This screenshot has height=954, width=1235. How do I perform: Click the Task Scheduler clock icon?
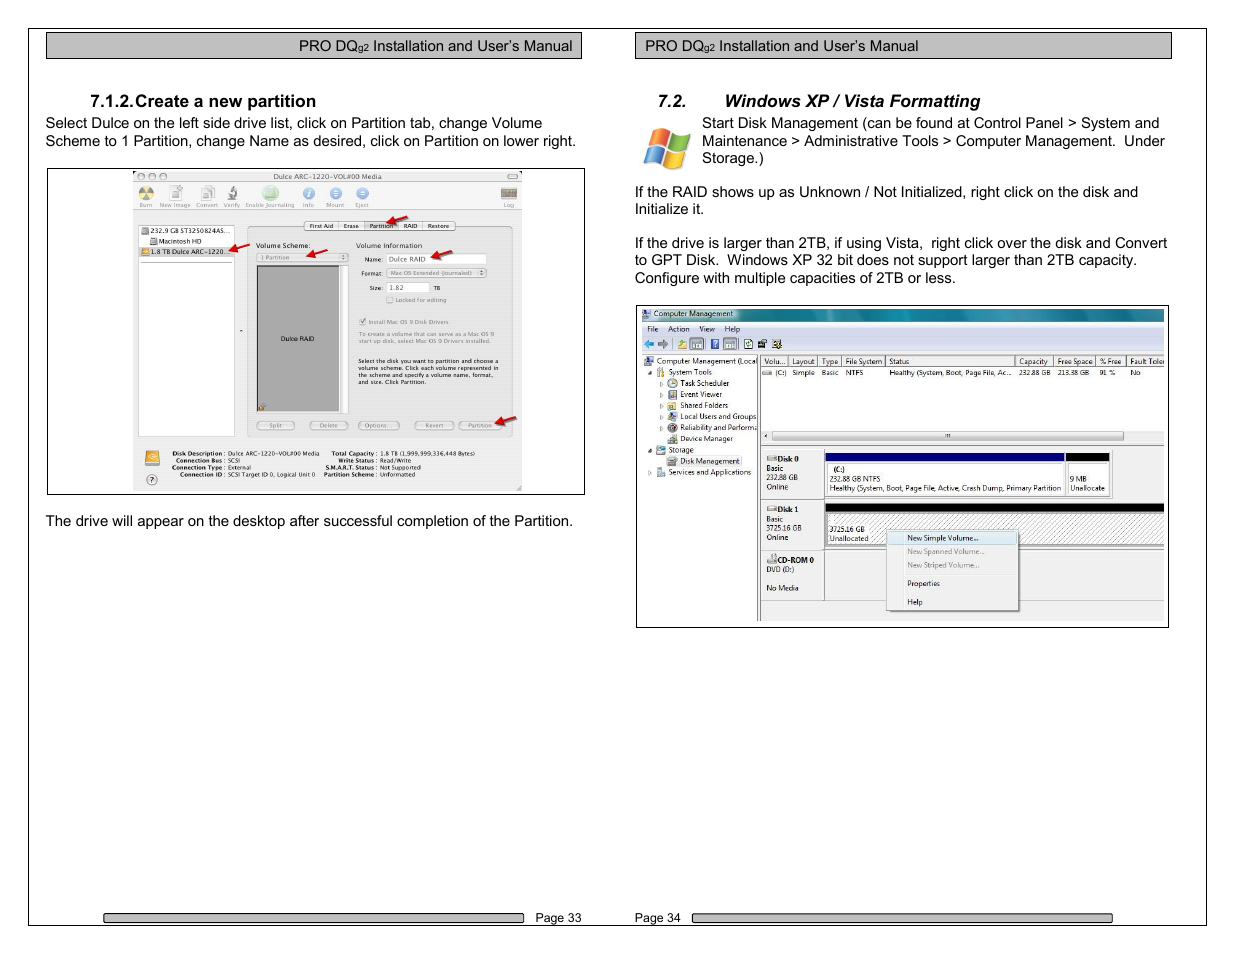click(673, 383)
